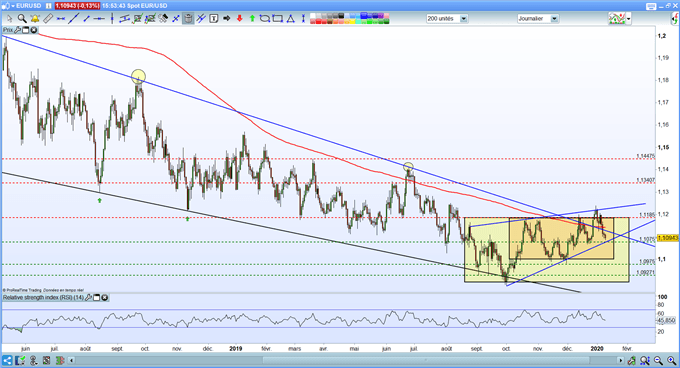Pick the vertical line tool

(x=112, y=19)
